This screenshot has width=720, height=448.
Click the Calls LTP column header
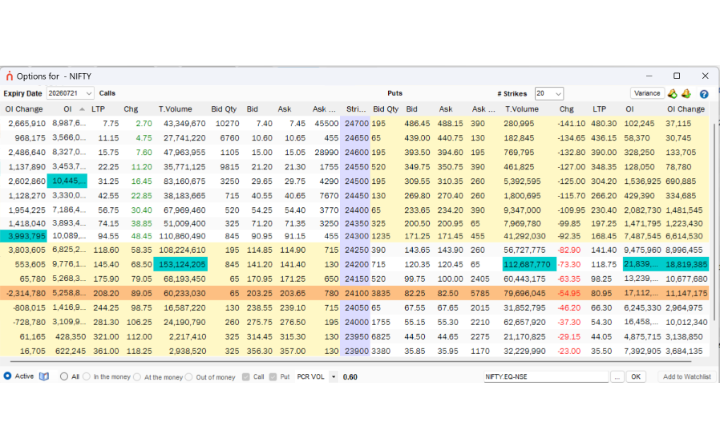pos(98,109)
